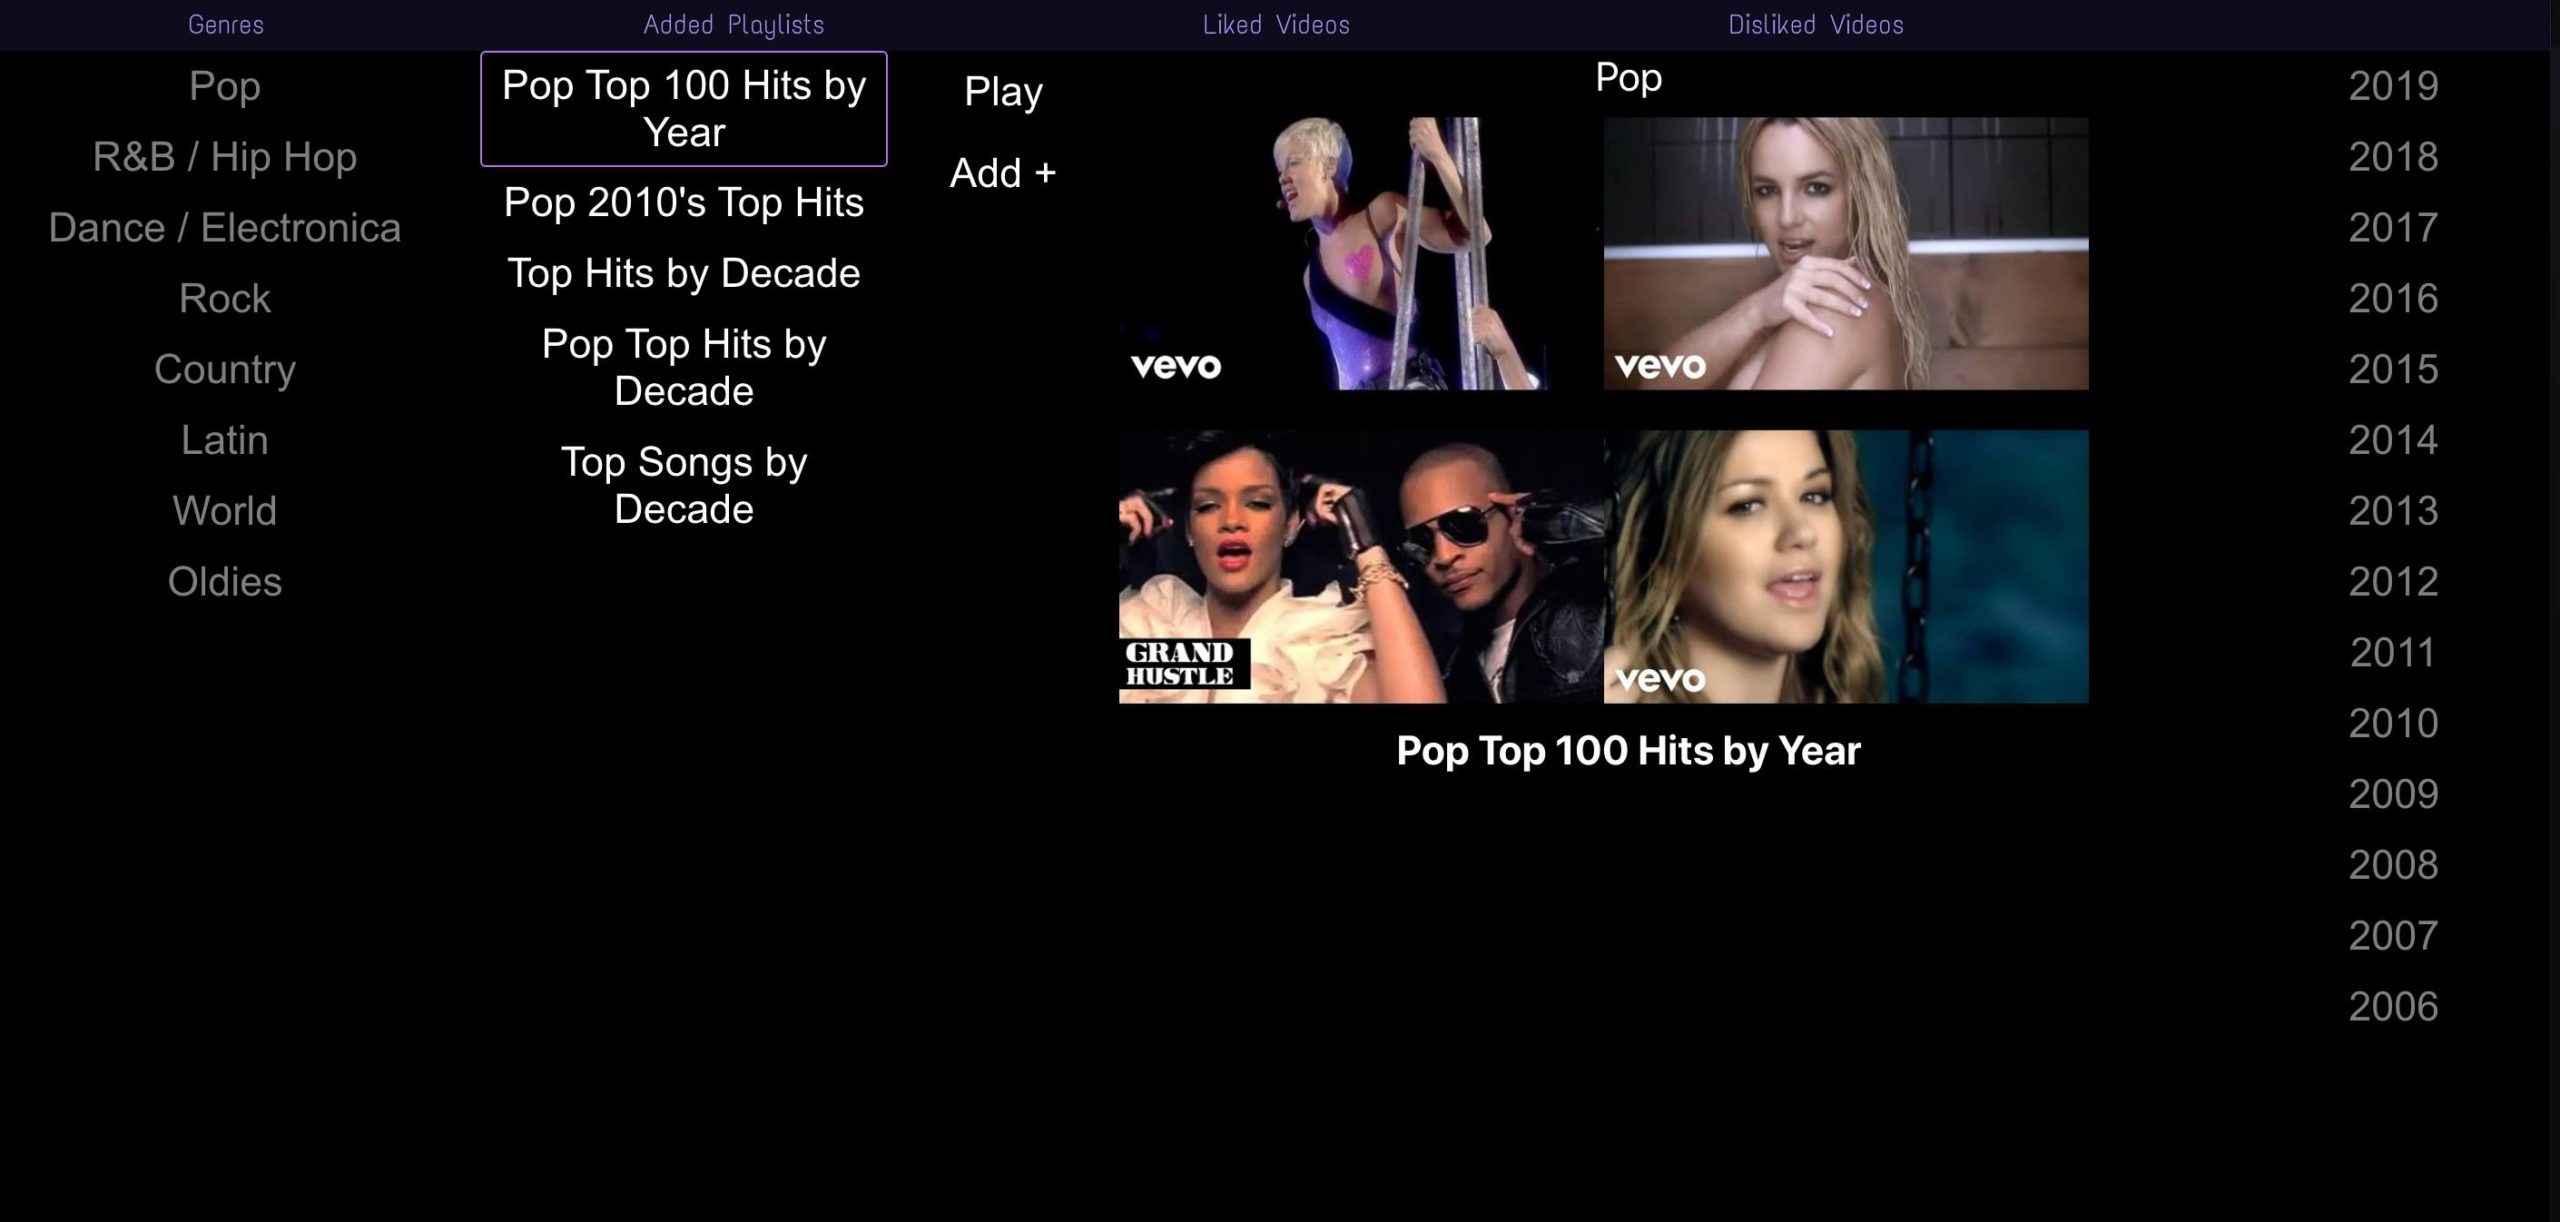The image size is (2560, 1222).
Task: Click the Grand Hustle video thumbnail
Action: click(1361, 567)
